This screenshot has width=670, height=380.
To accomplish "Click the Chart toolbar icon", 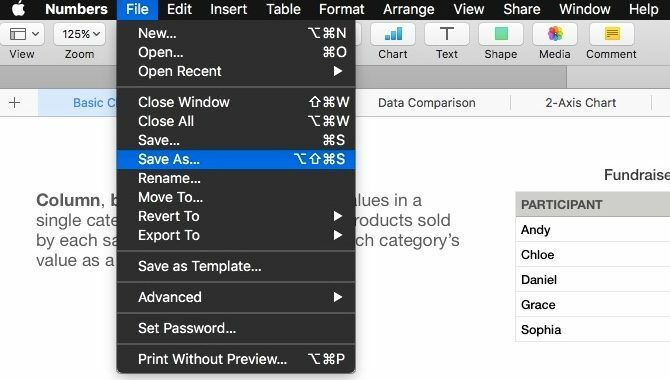I will click(x=393, y=34).
